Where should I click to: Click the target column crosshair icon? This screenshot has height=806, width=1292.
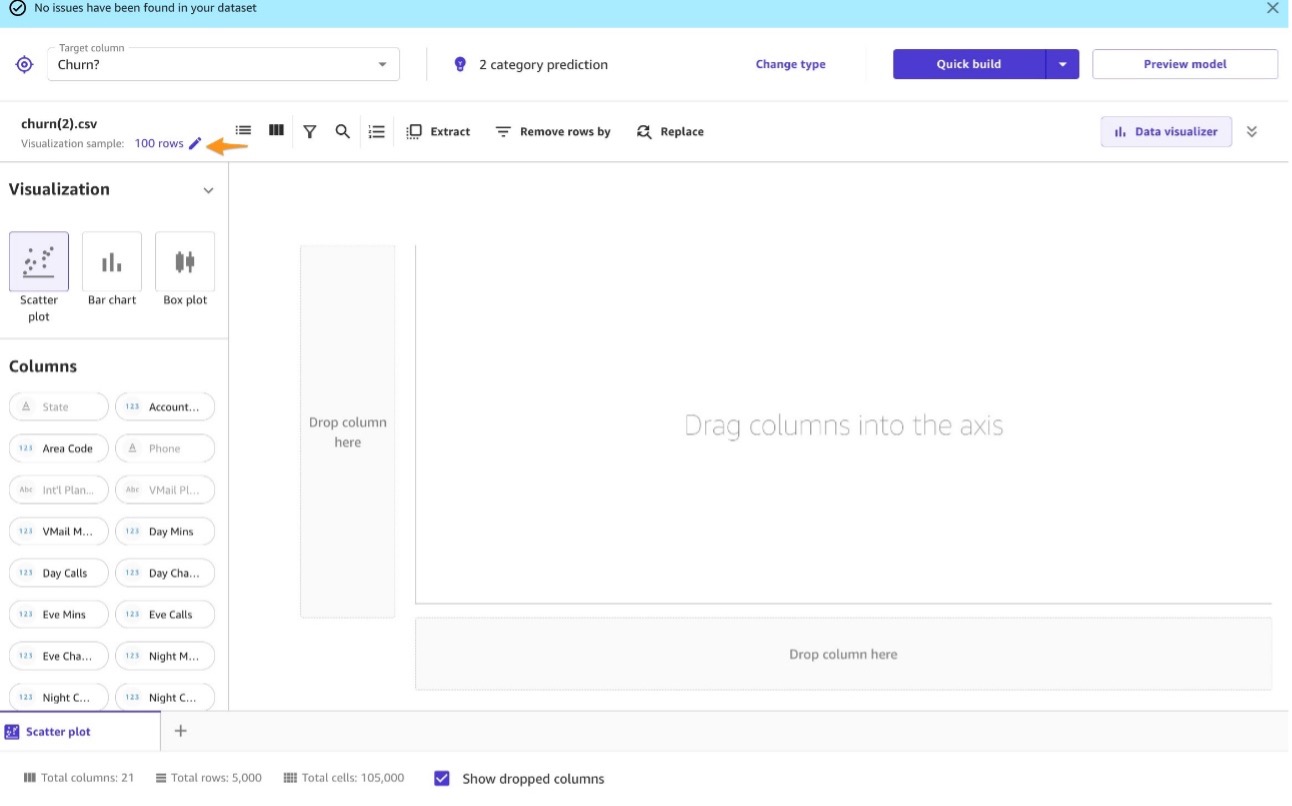[25, 65]
